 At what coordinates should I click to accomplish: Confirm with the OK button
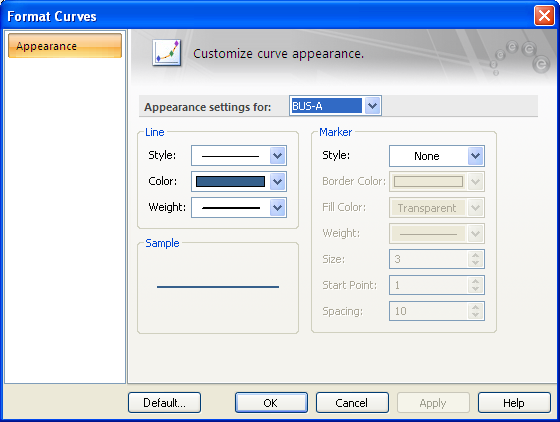pos(271,403)
